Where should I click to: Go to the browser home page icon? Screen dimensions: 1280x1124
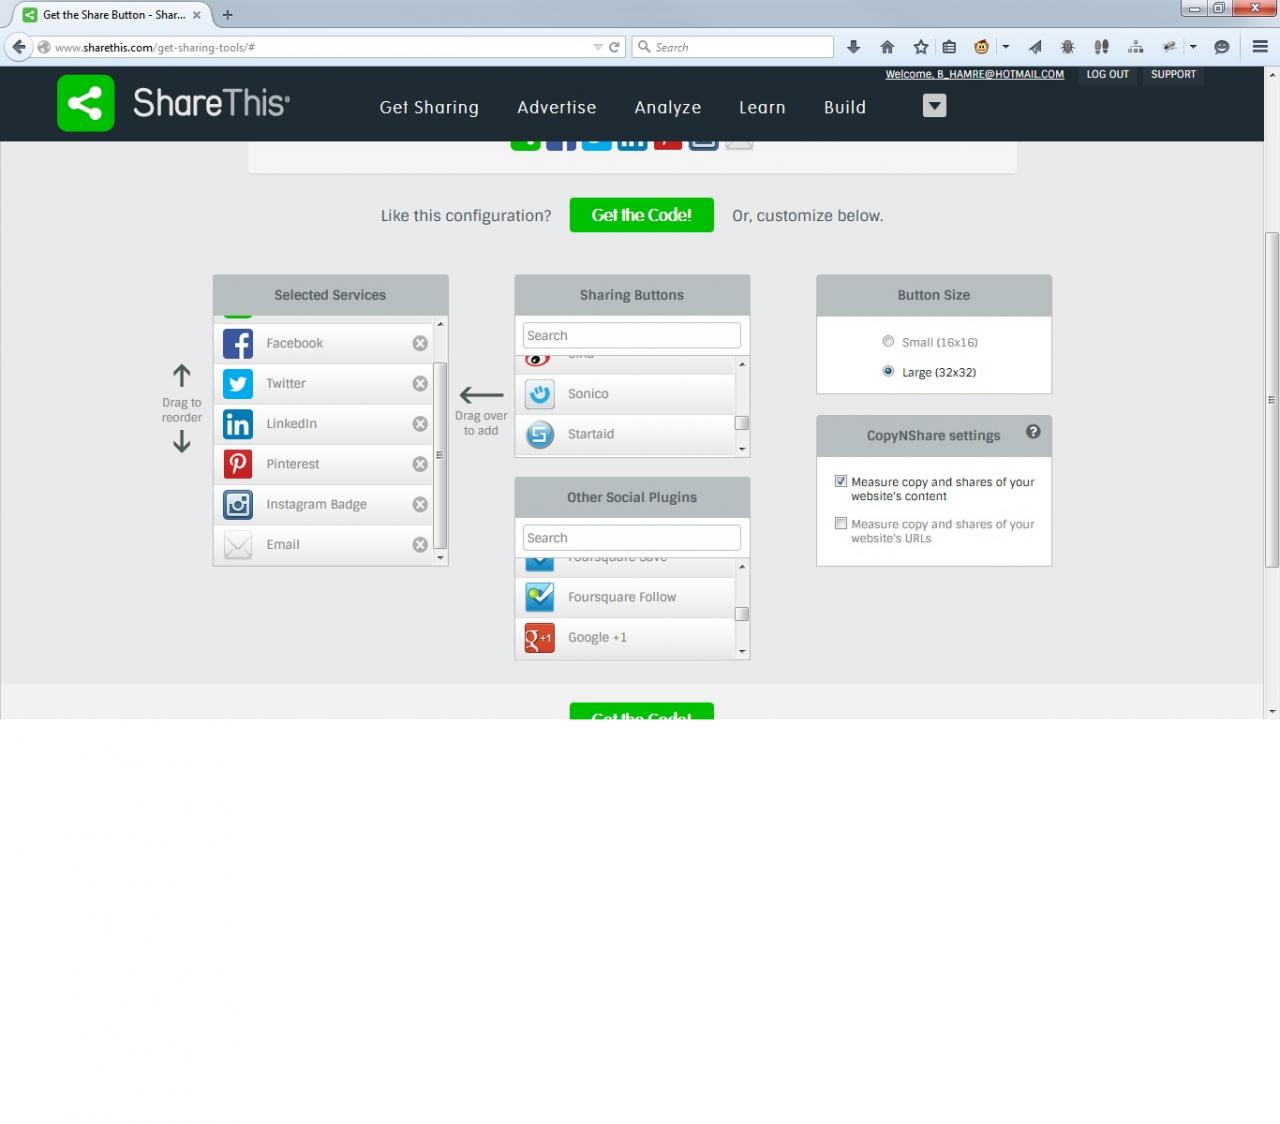tap(887, 47)
